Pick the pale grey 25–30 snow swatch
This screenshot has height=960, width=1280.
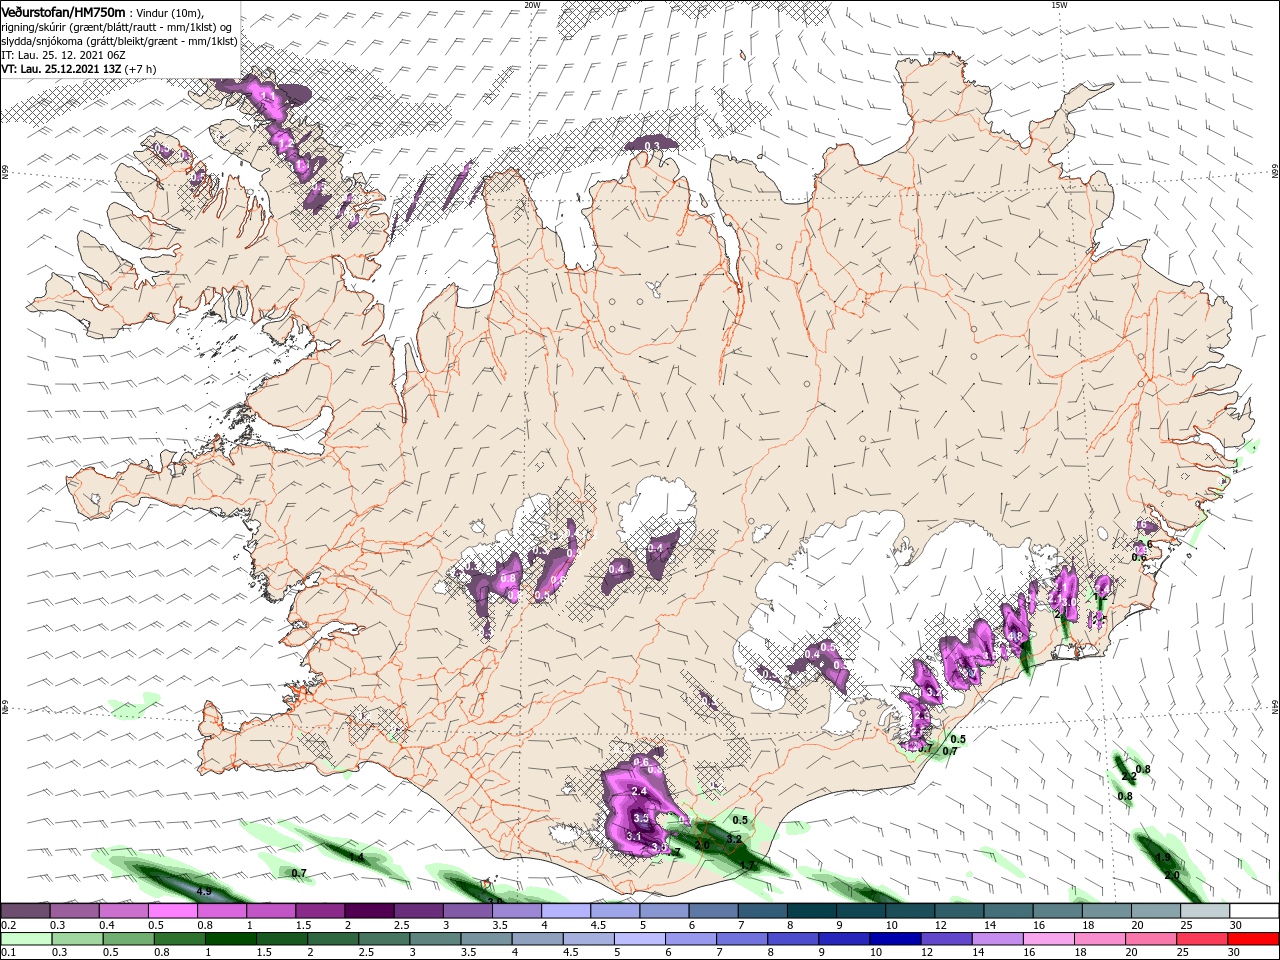pyautogui.click(x=1204, y=911)
